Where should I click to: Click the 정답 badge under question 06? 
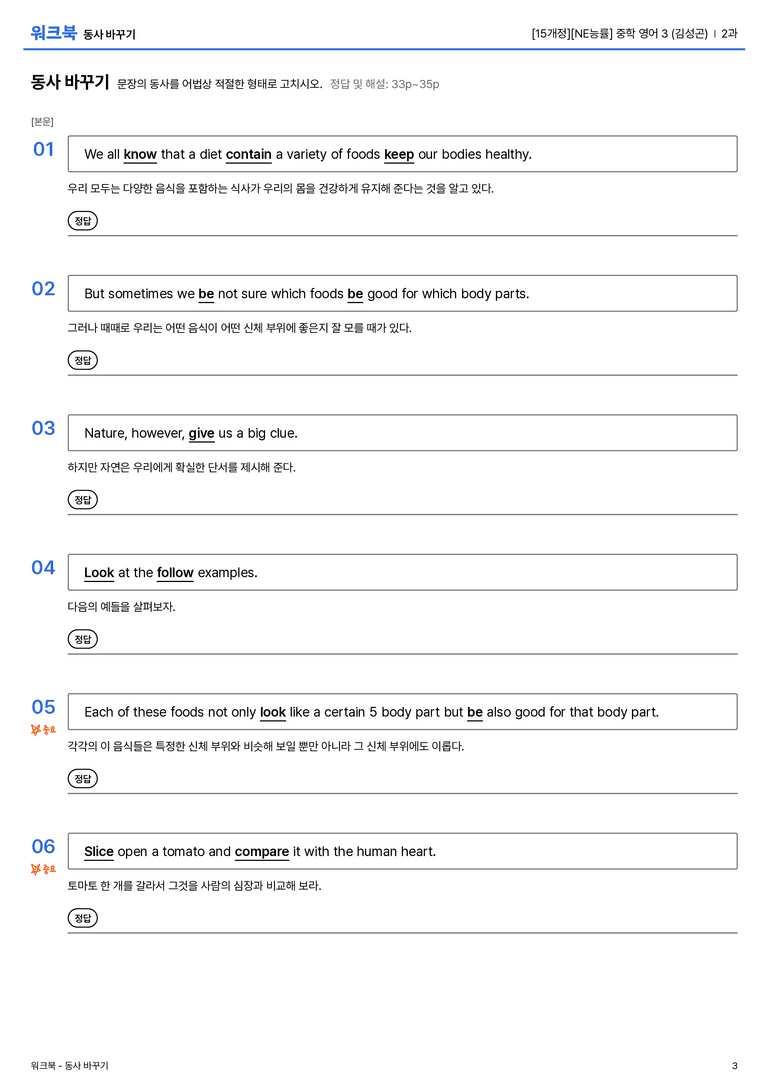pos(82,917)
